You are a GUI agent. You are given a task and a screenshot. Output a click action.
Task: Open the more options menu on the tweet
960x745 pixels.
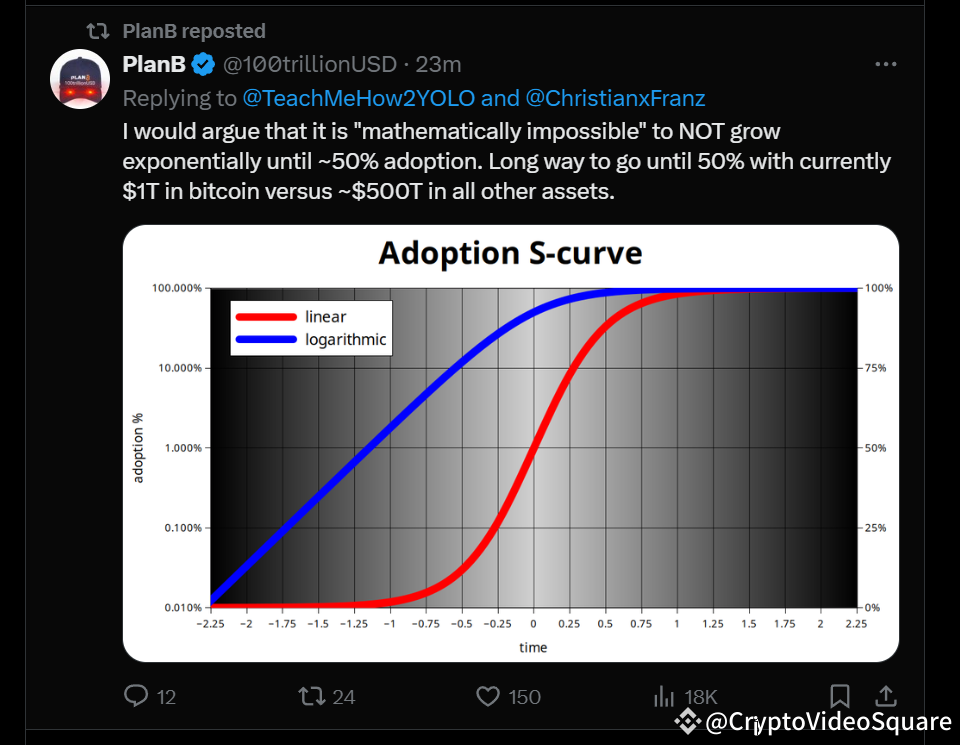coord(886,63)
